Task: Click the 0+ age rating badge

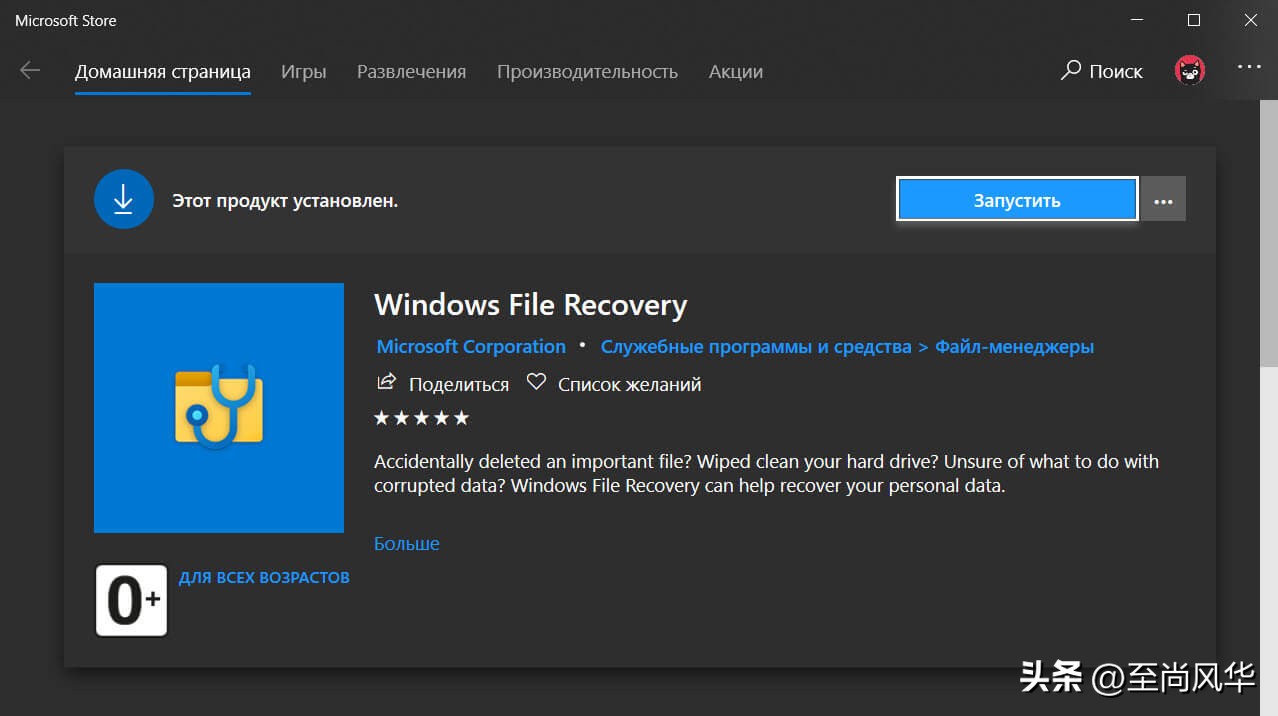Action: [132, 600]
